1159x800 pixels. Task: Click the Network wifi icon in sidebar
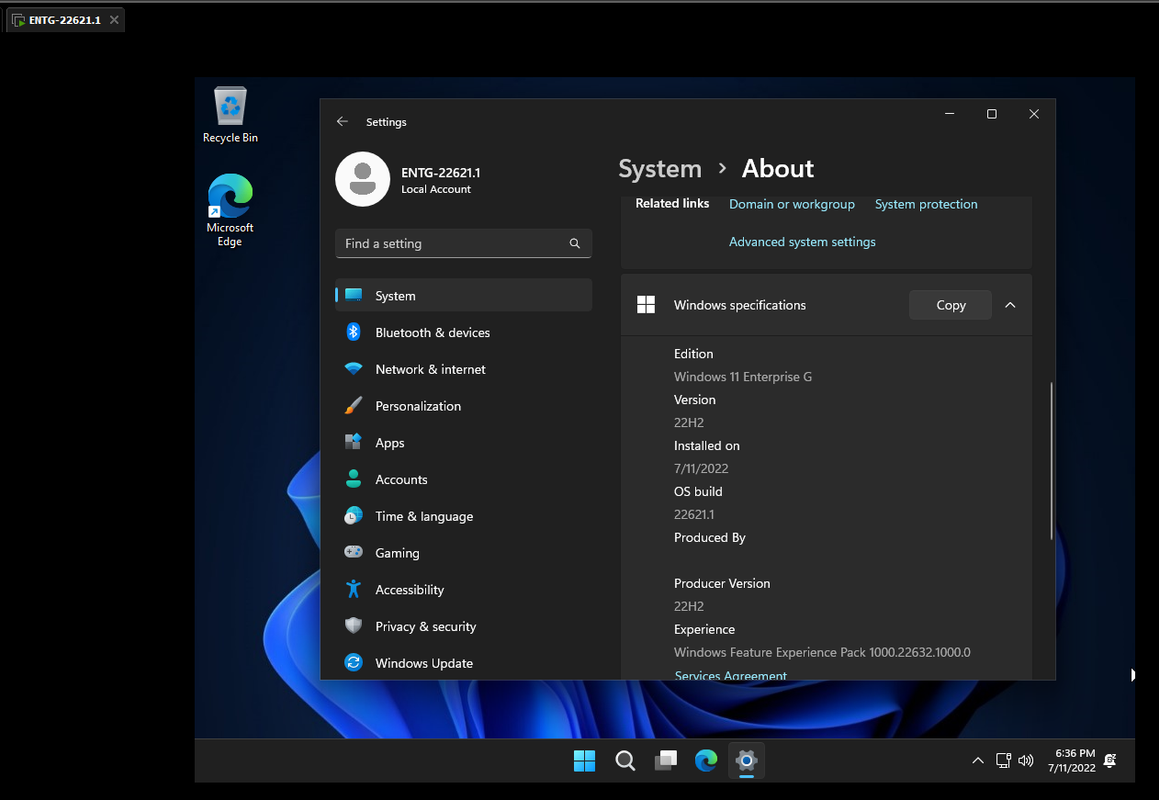tap(353, 368)
